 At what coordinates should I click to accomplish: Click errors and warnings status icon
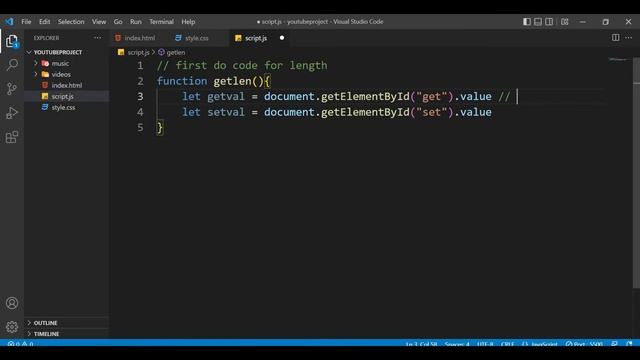coord(20,344)
